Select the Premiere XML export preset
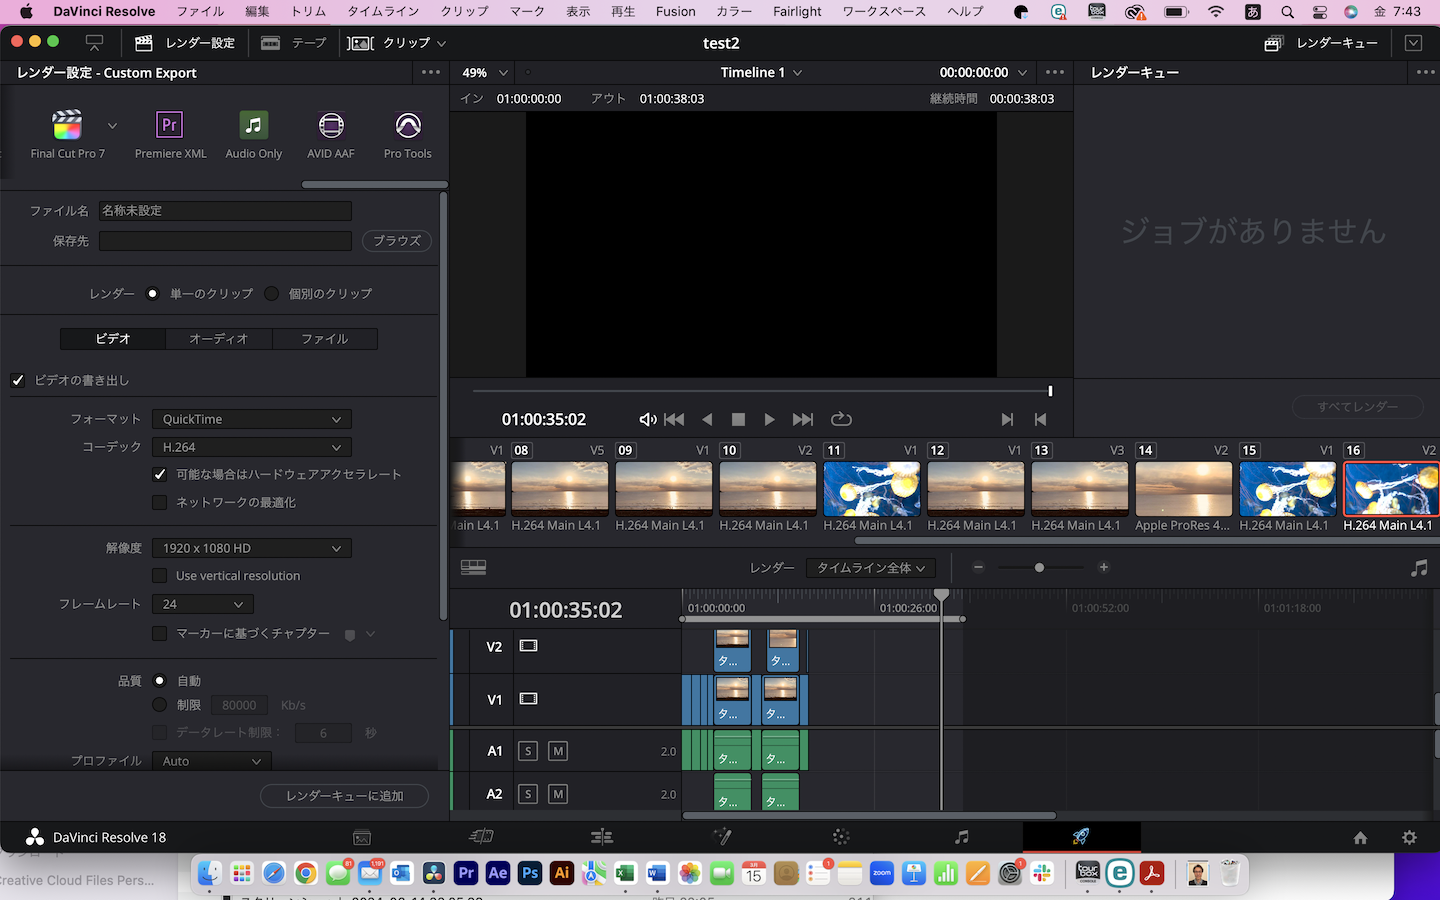 click(168, 133)
